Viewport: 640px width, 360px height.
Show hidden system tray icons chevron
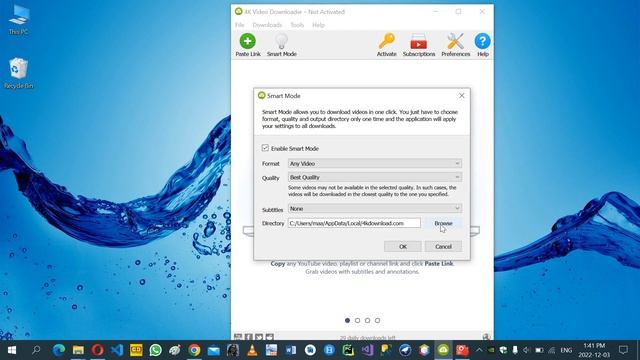[x=479, y=350]
